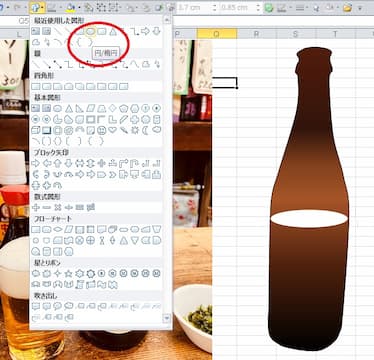
Task: Pick the isosceles triangle in recently used shapes
Action: click(x=113, y=32)
